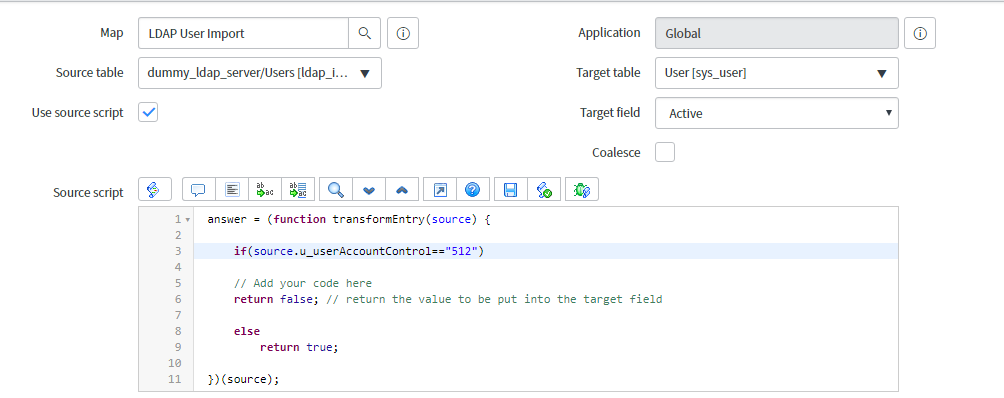Click the '// Add your code here' comment
Viewport: 1004px width, 398px height.
302,283
